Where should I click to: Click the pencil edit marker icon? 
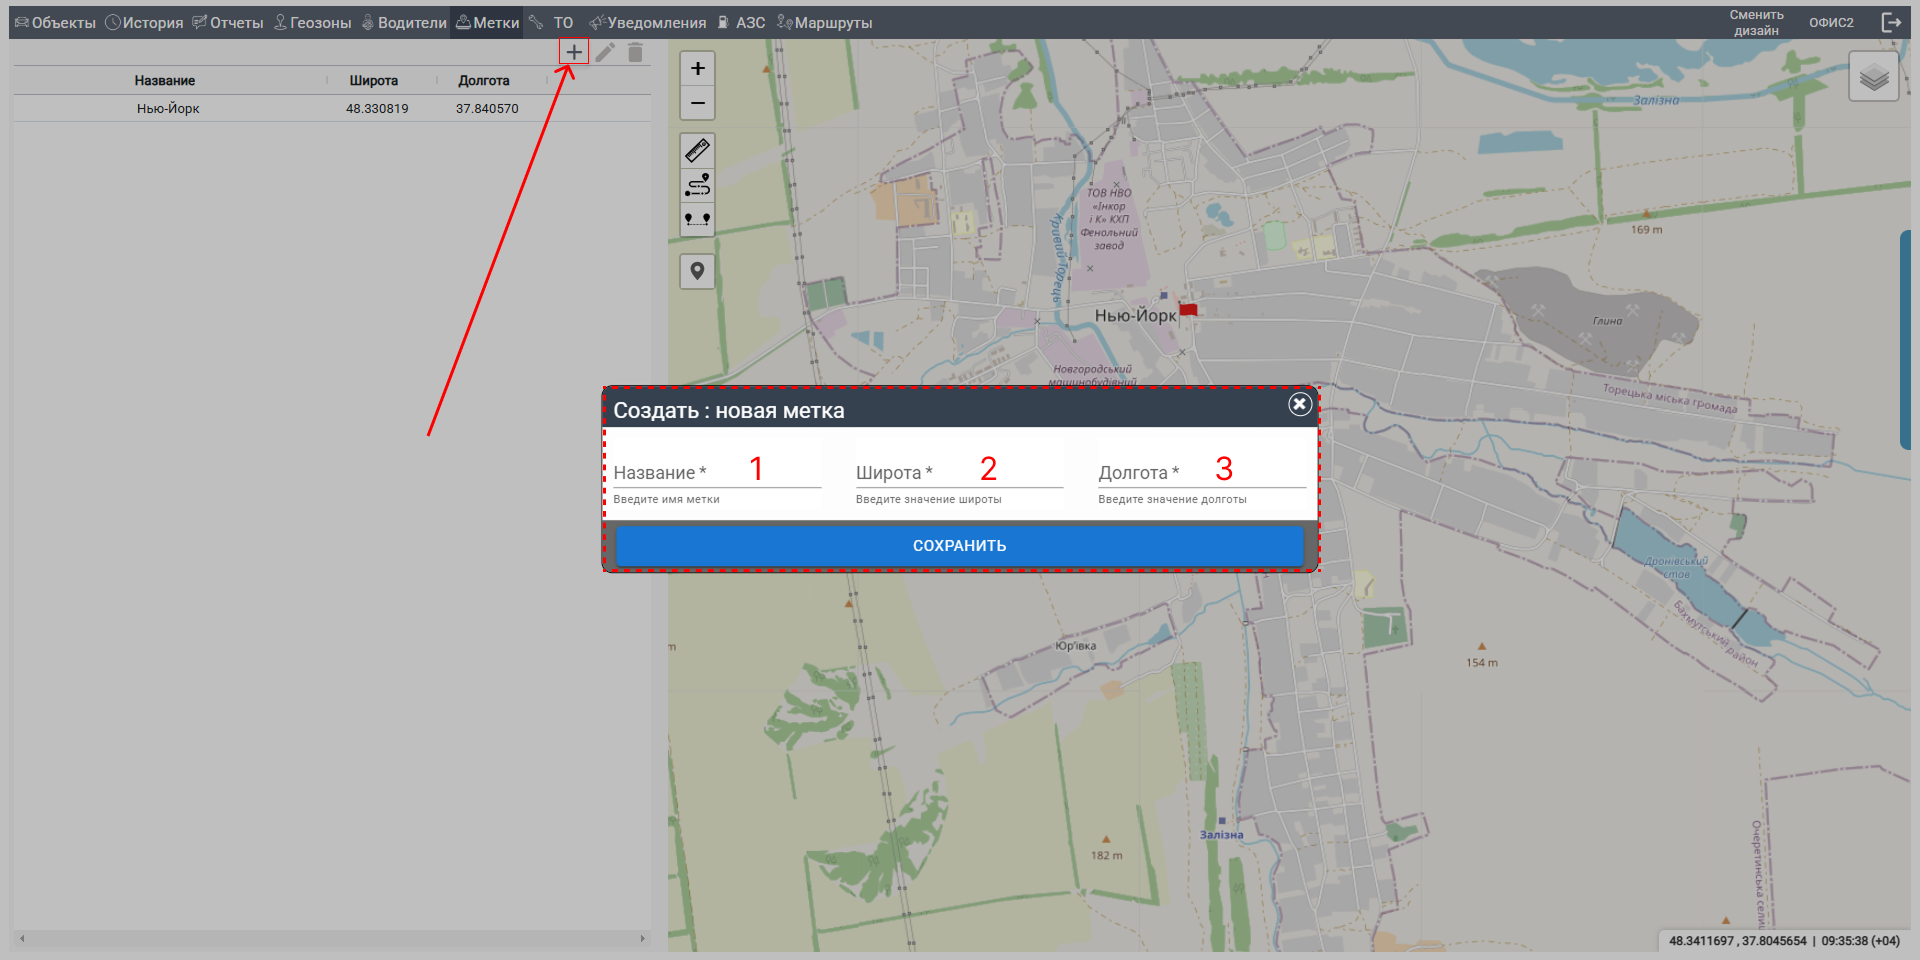[605, 53]
